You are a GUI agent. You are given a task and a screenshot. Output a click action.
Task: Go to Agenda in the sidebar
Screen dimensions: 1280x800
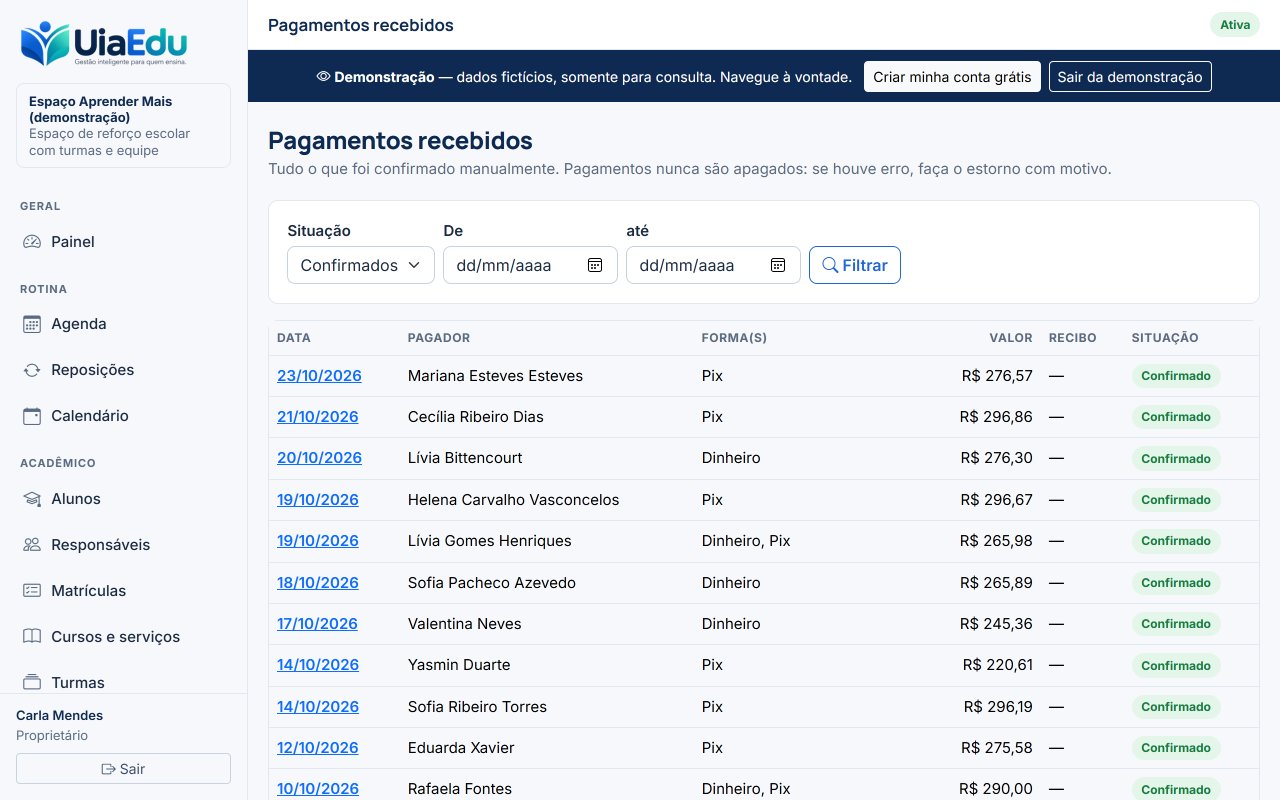point(124,324)
